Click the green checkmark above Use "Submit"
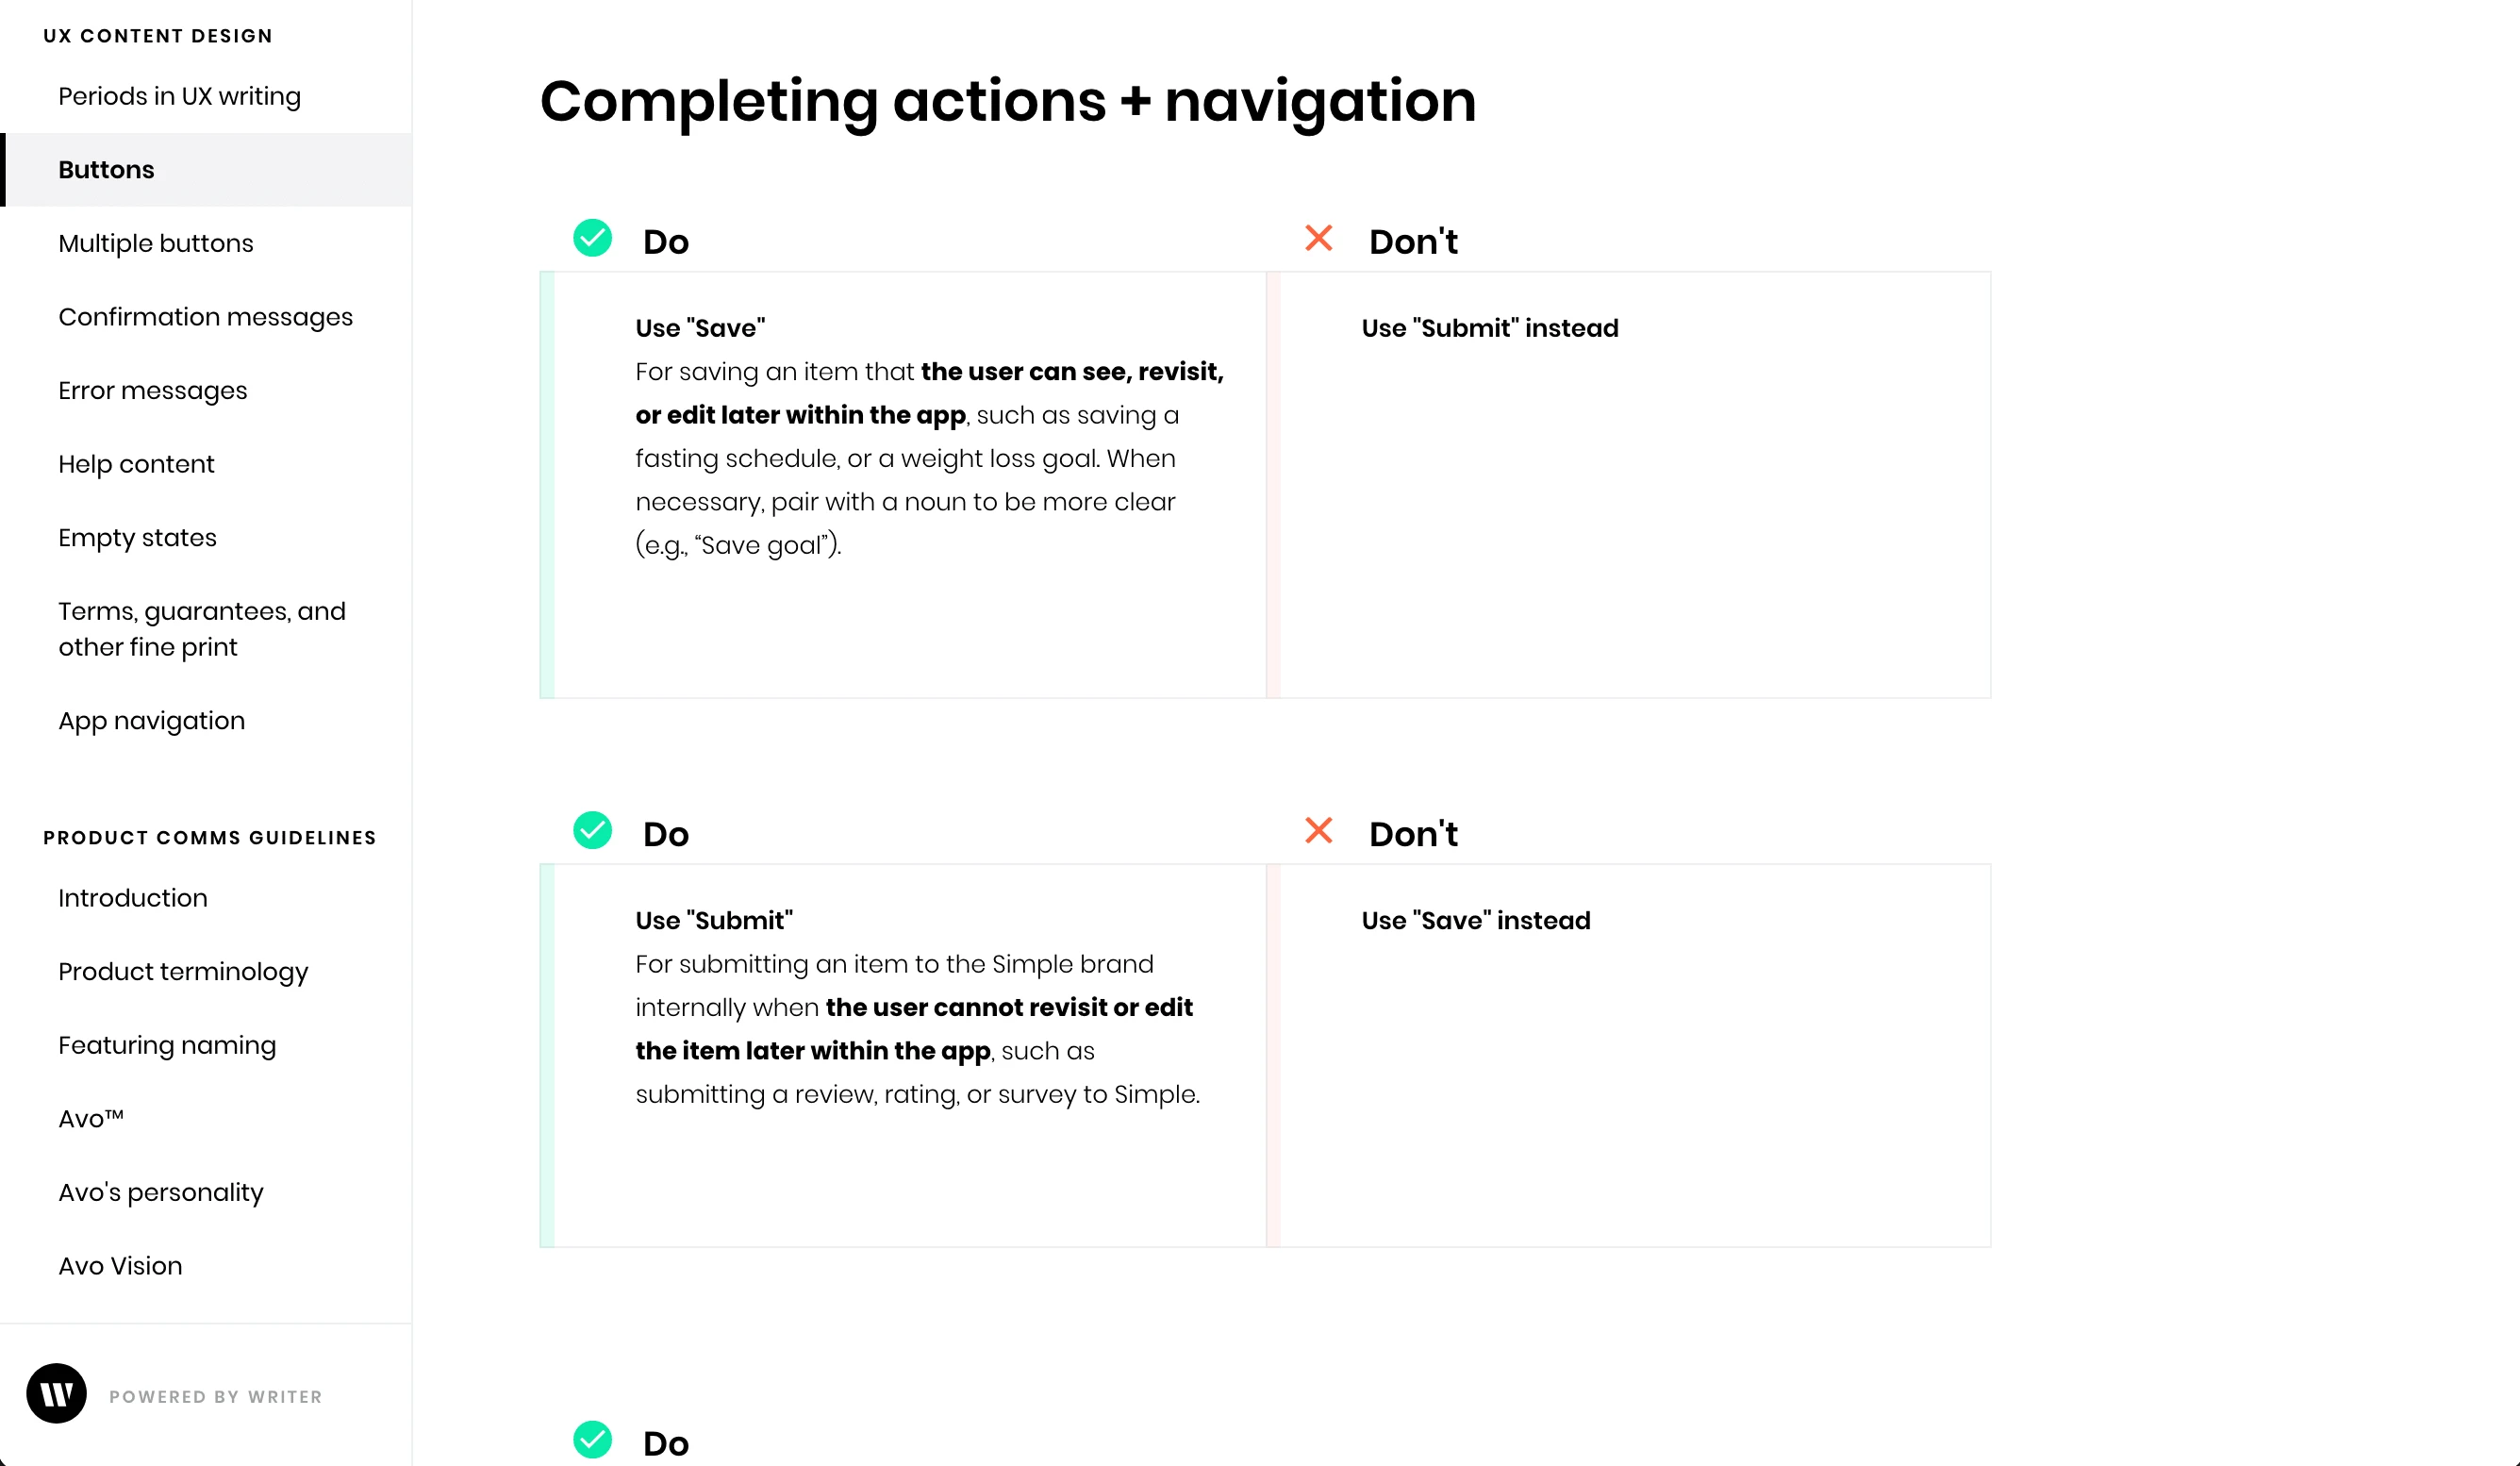The width and height of the screenshot is (2520, 1466). pos(592,830)
